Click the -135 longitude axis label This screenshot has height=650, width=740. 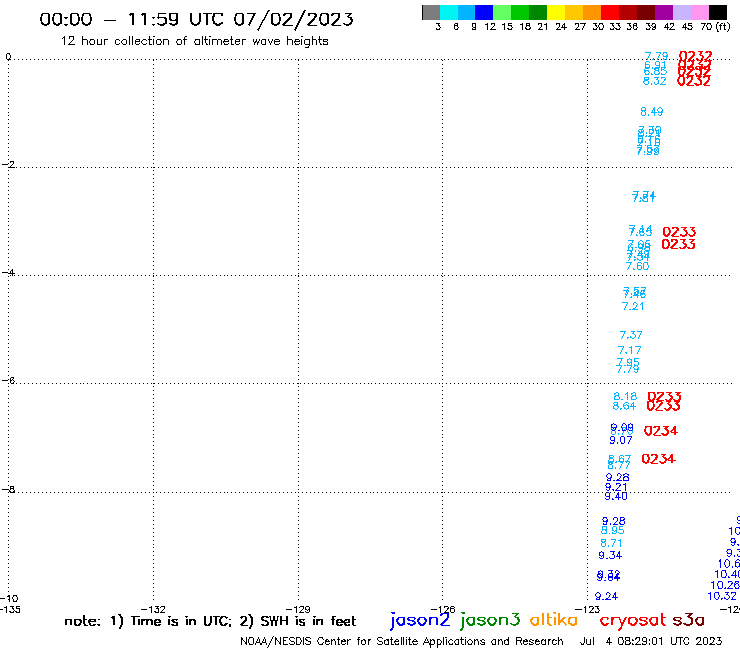pyautogui.click(x=10, y=610)
